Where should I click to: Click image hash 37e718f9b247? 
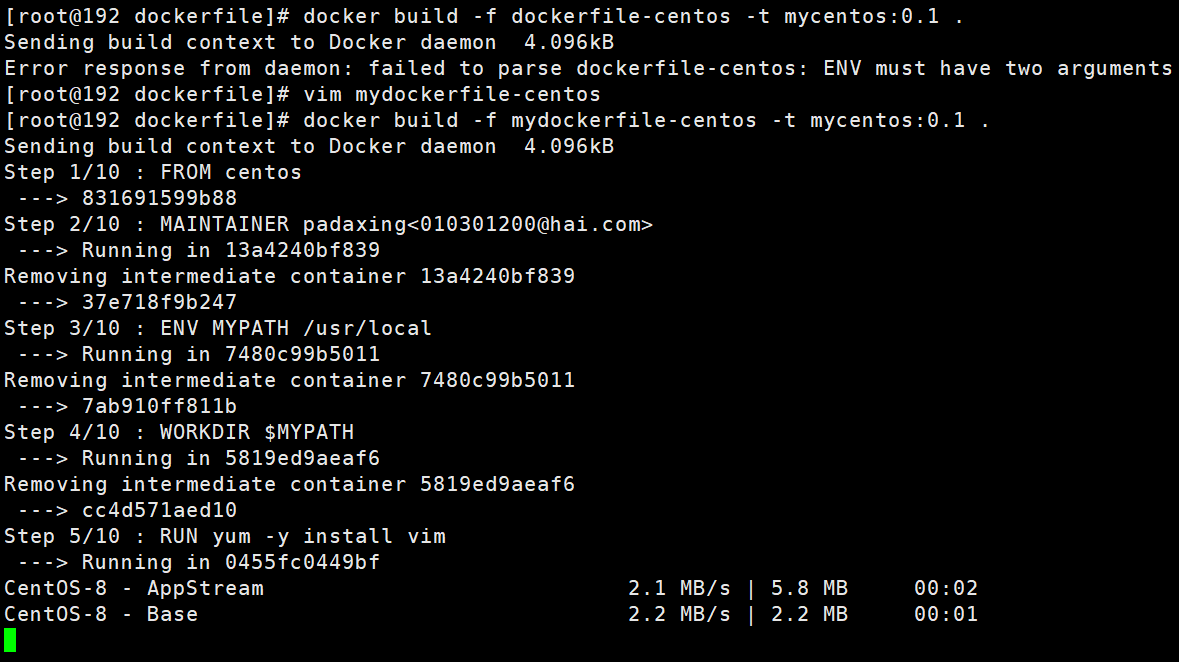pyautogui.click(x=159, y=302)
